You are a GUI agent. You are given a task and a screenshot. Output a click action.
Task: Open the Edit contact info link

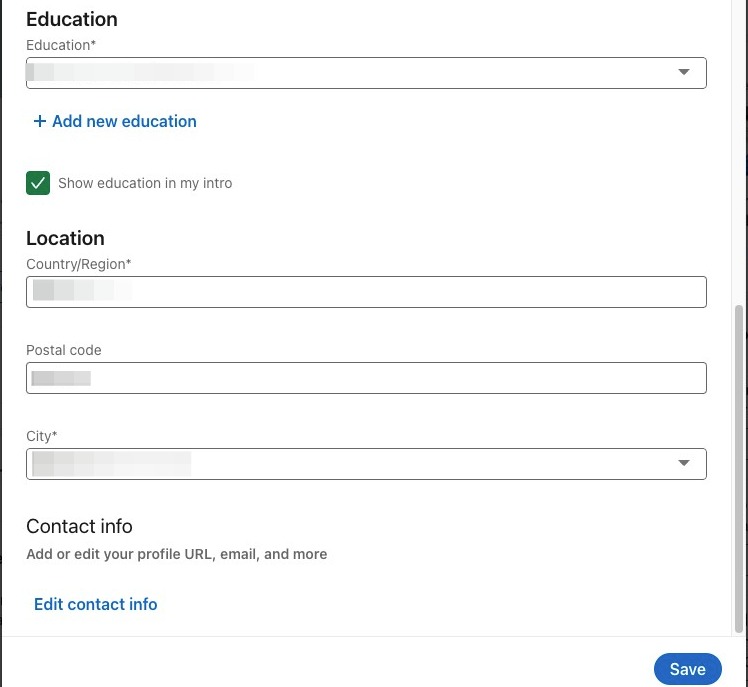(x=96, y=604)
